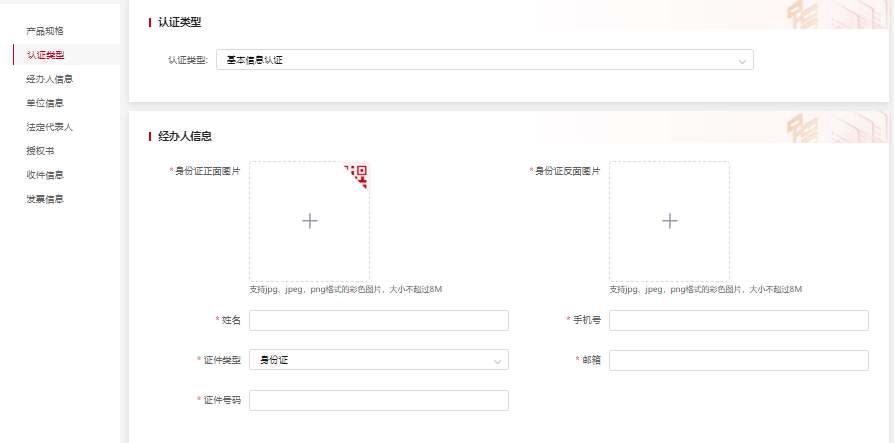Select 认证类型 in the left navigation
This screenshot has height=443, width=894.
(45, 55)
